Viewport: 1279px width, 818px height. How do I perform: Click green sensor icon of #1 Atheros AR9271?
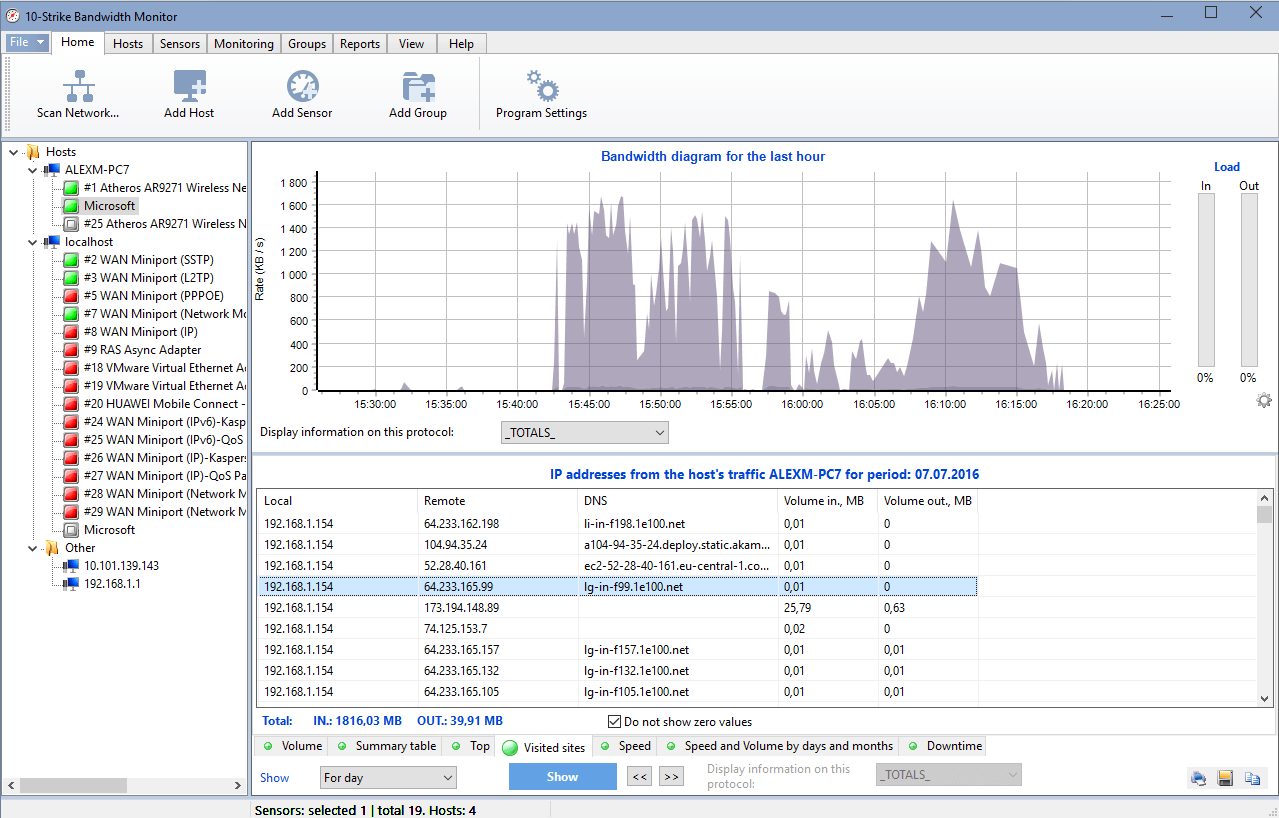pos(71,188)
